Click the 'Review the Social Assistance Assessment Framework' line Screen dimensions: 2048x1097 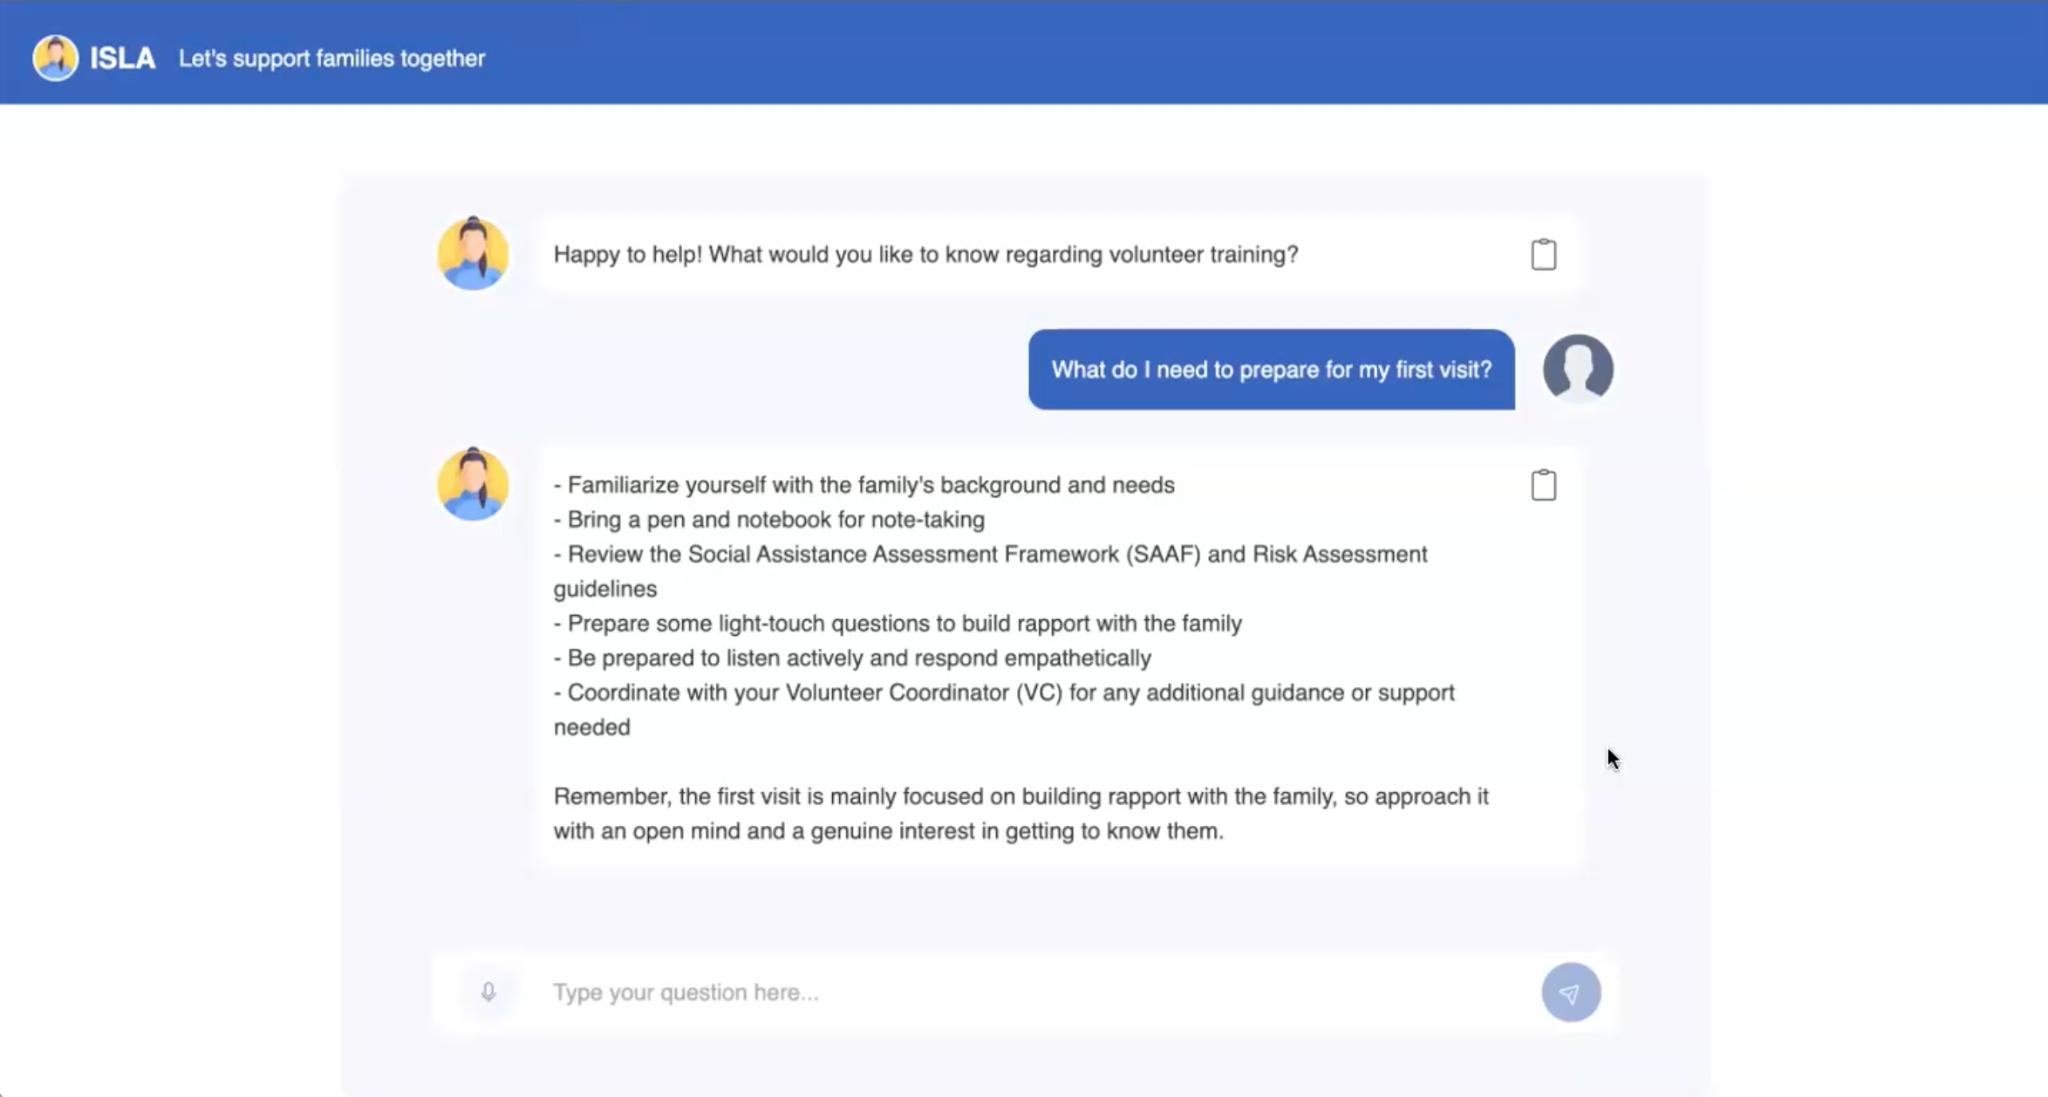pyautogui.click(x=990, y=554)
